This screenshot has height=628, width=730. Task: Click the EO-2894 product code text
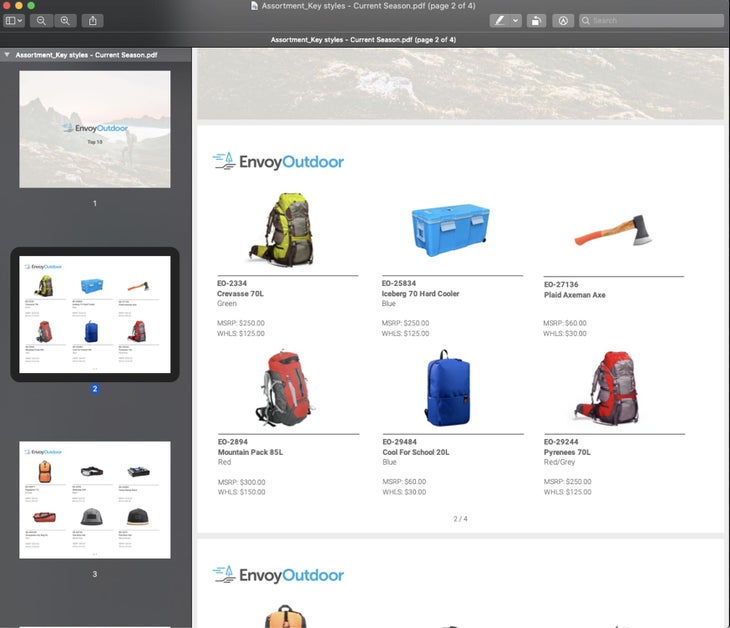click(233, 442)
